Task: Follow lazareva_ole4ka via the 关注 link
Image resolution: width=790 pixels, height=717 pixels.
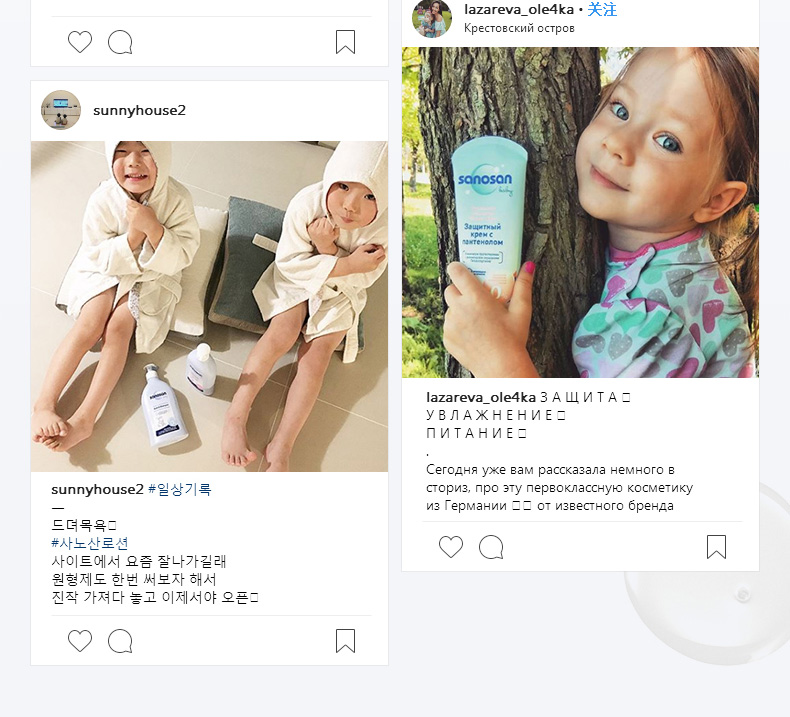Action: click(x=602, y=9)
